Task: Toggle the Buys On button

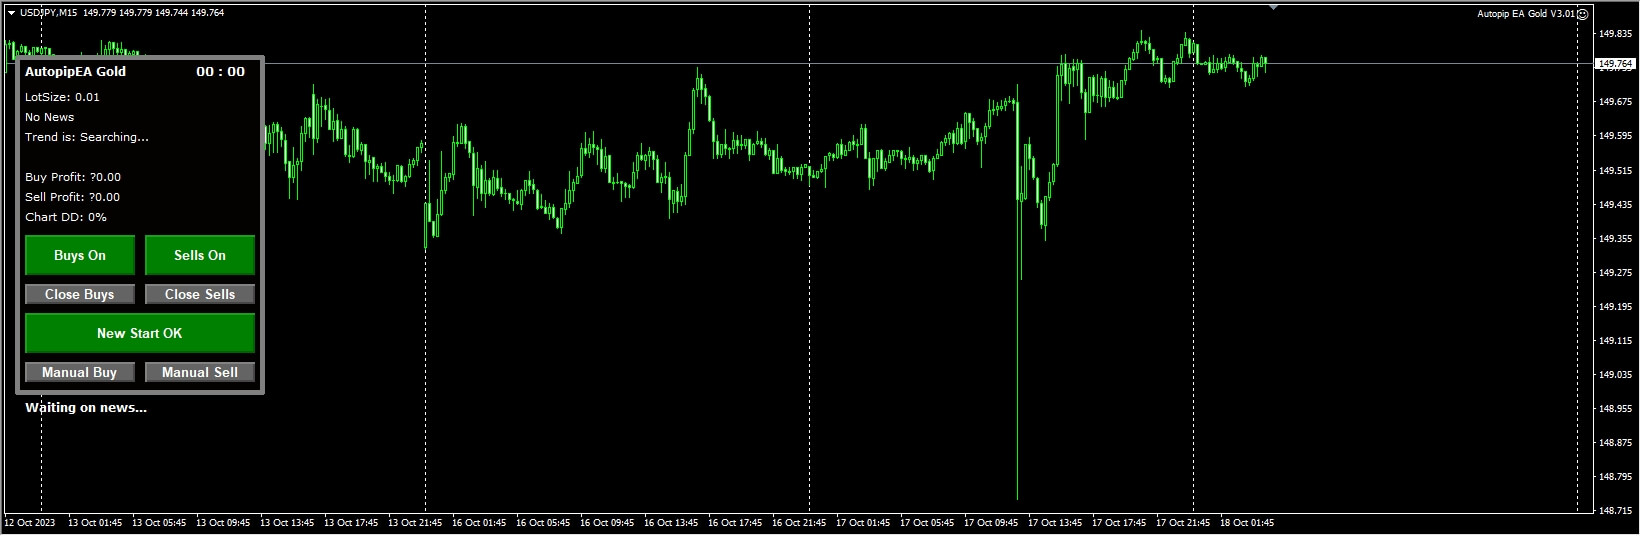Action: (80, 255)
